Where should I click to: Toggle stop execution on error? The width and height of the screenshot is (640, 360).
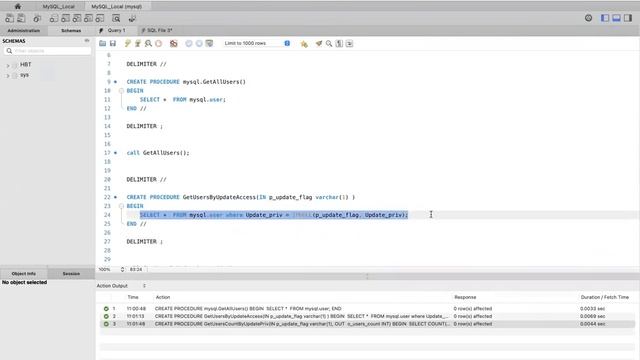(173, 43)
